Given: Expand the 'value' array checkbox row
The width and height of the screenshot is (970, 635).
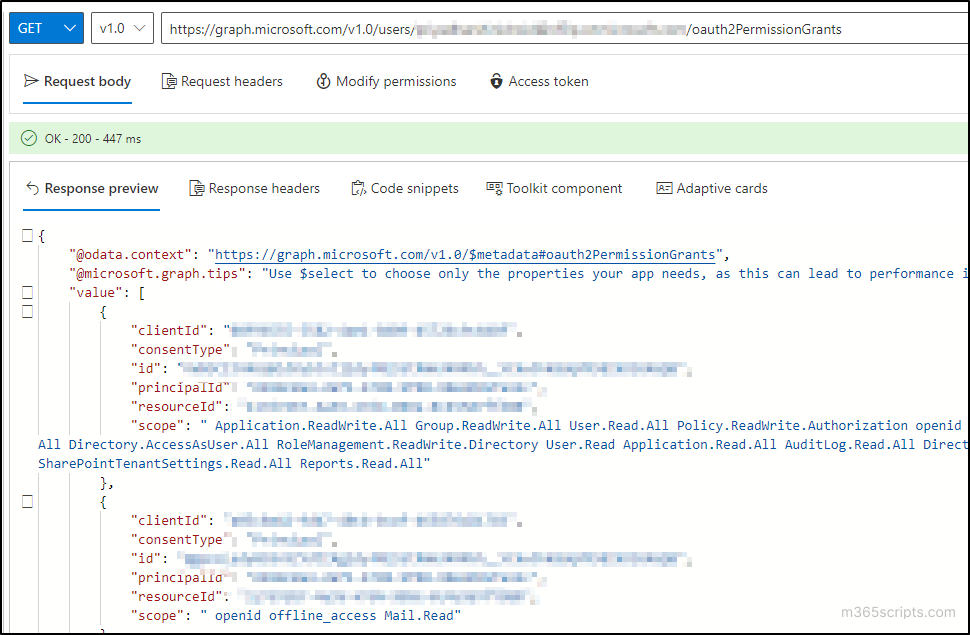Looking at the screenshot, I should 27,292.
